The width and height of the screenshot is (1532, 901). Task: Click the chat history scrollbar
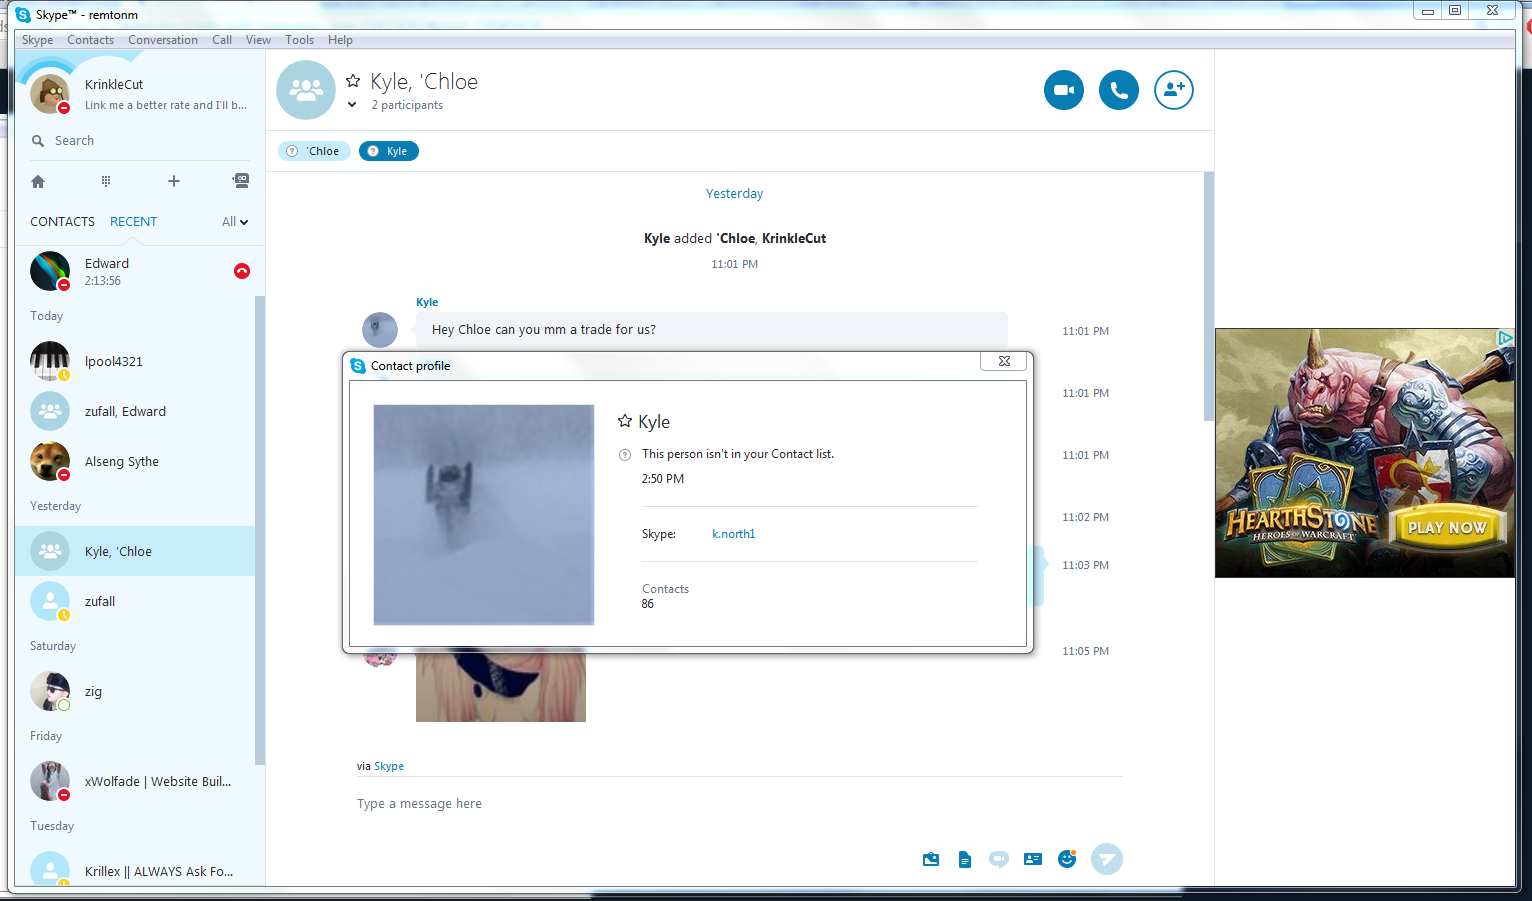pos(1209,295)
